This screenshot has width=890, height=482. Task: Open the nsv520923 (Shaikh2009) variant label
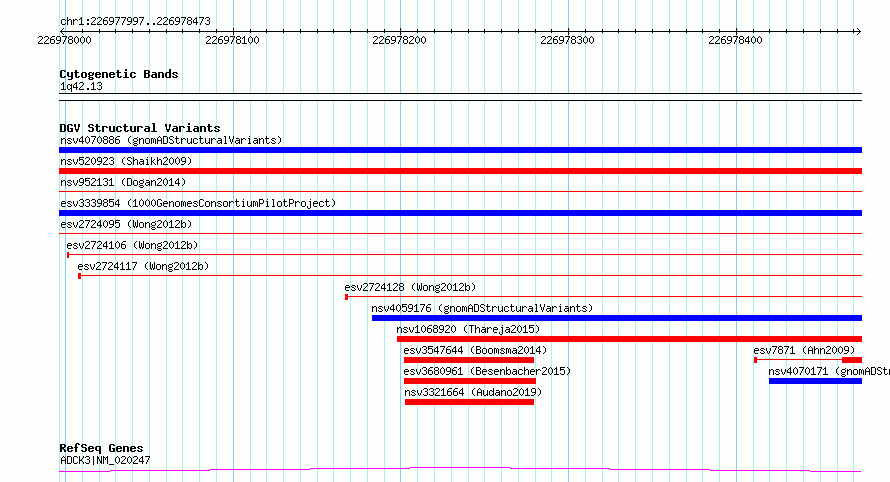coord(126,161)
